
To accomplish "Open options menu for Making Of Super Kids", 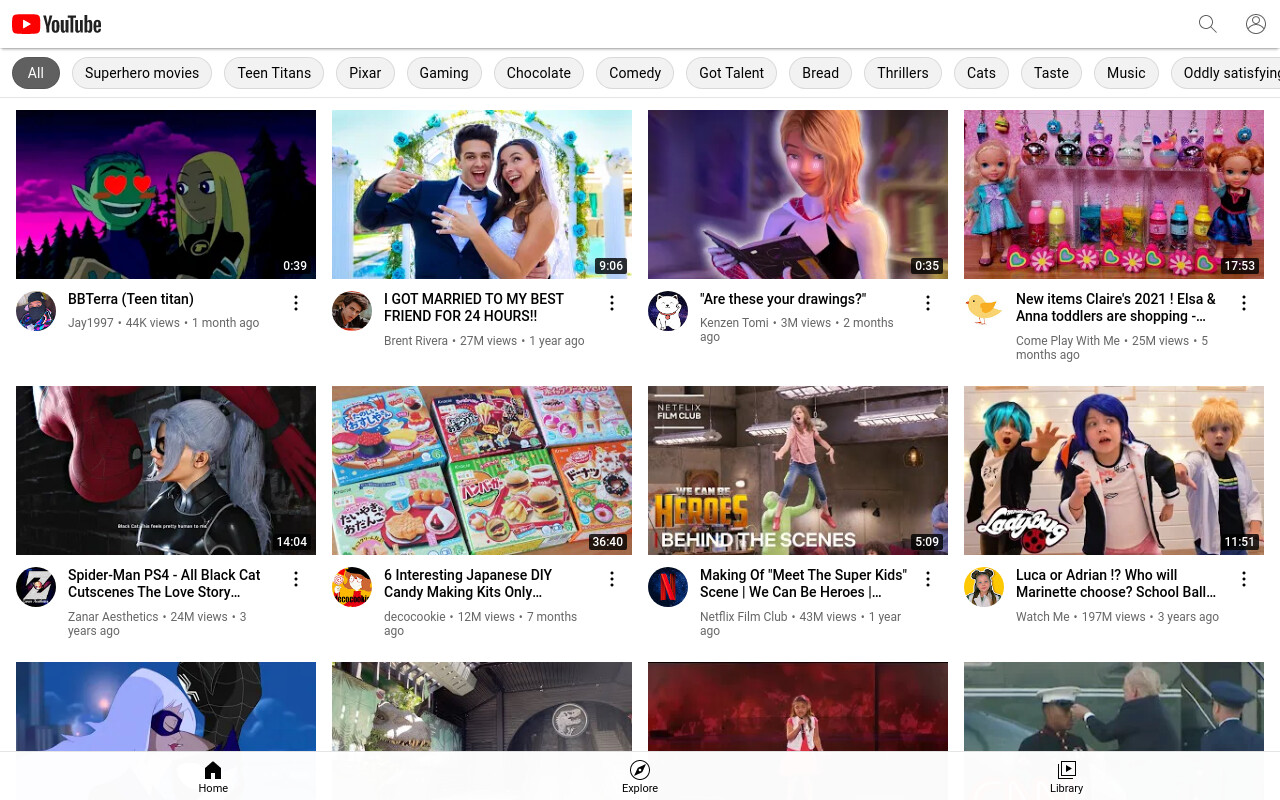I will tap(928, 579).
